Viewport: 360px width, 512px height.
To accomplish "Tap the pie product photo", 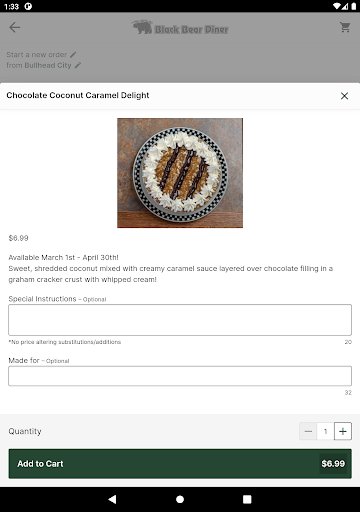I will pos(180,173).
